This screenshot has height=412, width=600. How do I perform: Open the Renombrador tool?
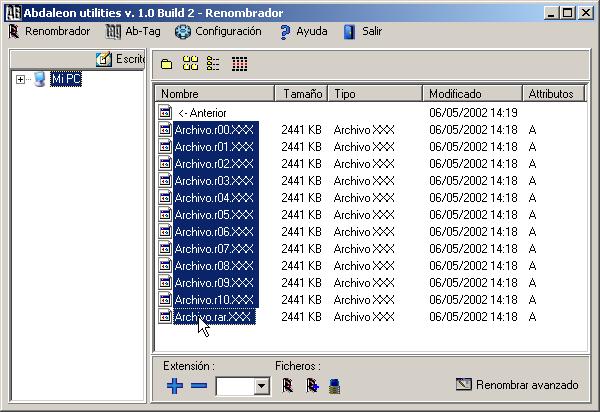coord(50,31)
